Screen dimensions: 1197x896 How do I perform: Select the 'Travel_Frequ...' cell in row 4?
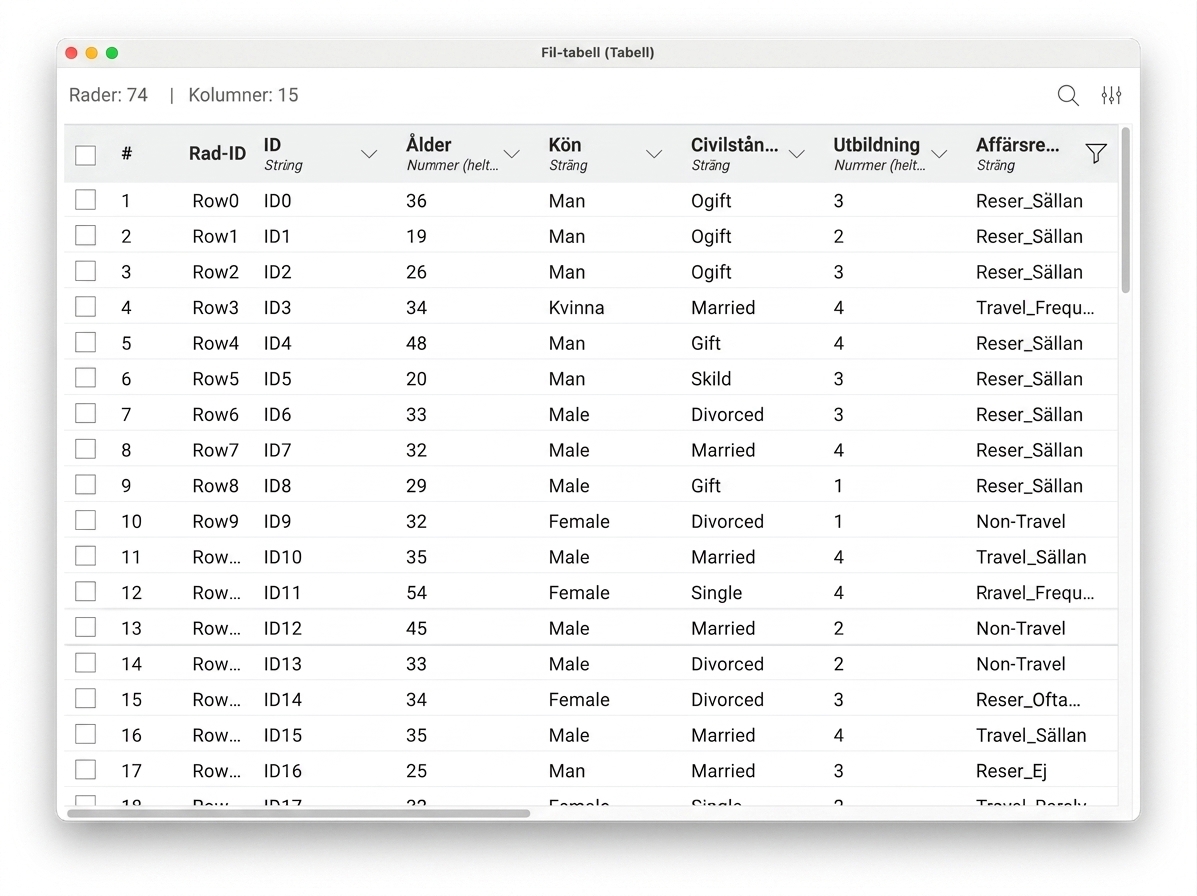coord(1034,308)
